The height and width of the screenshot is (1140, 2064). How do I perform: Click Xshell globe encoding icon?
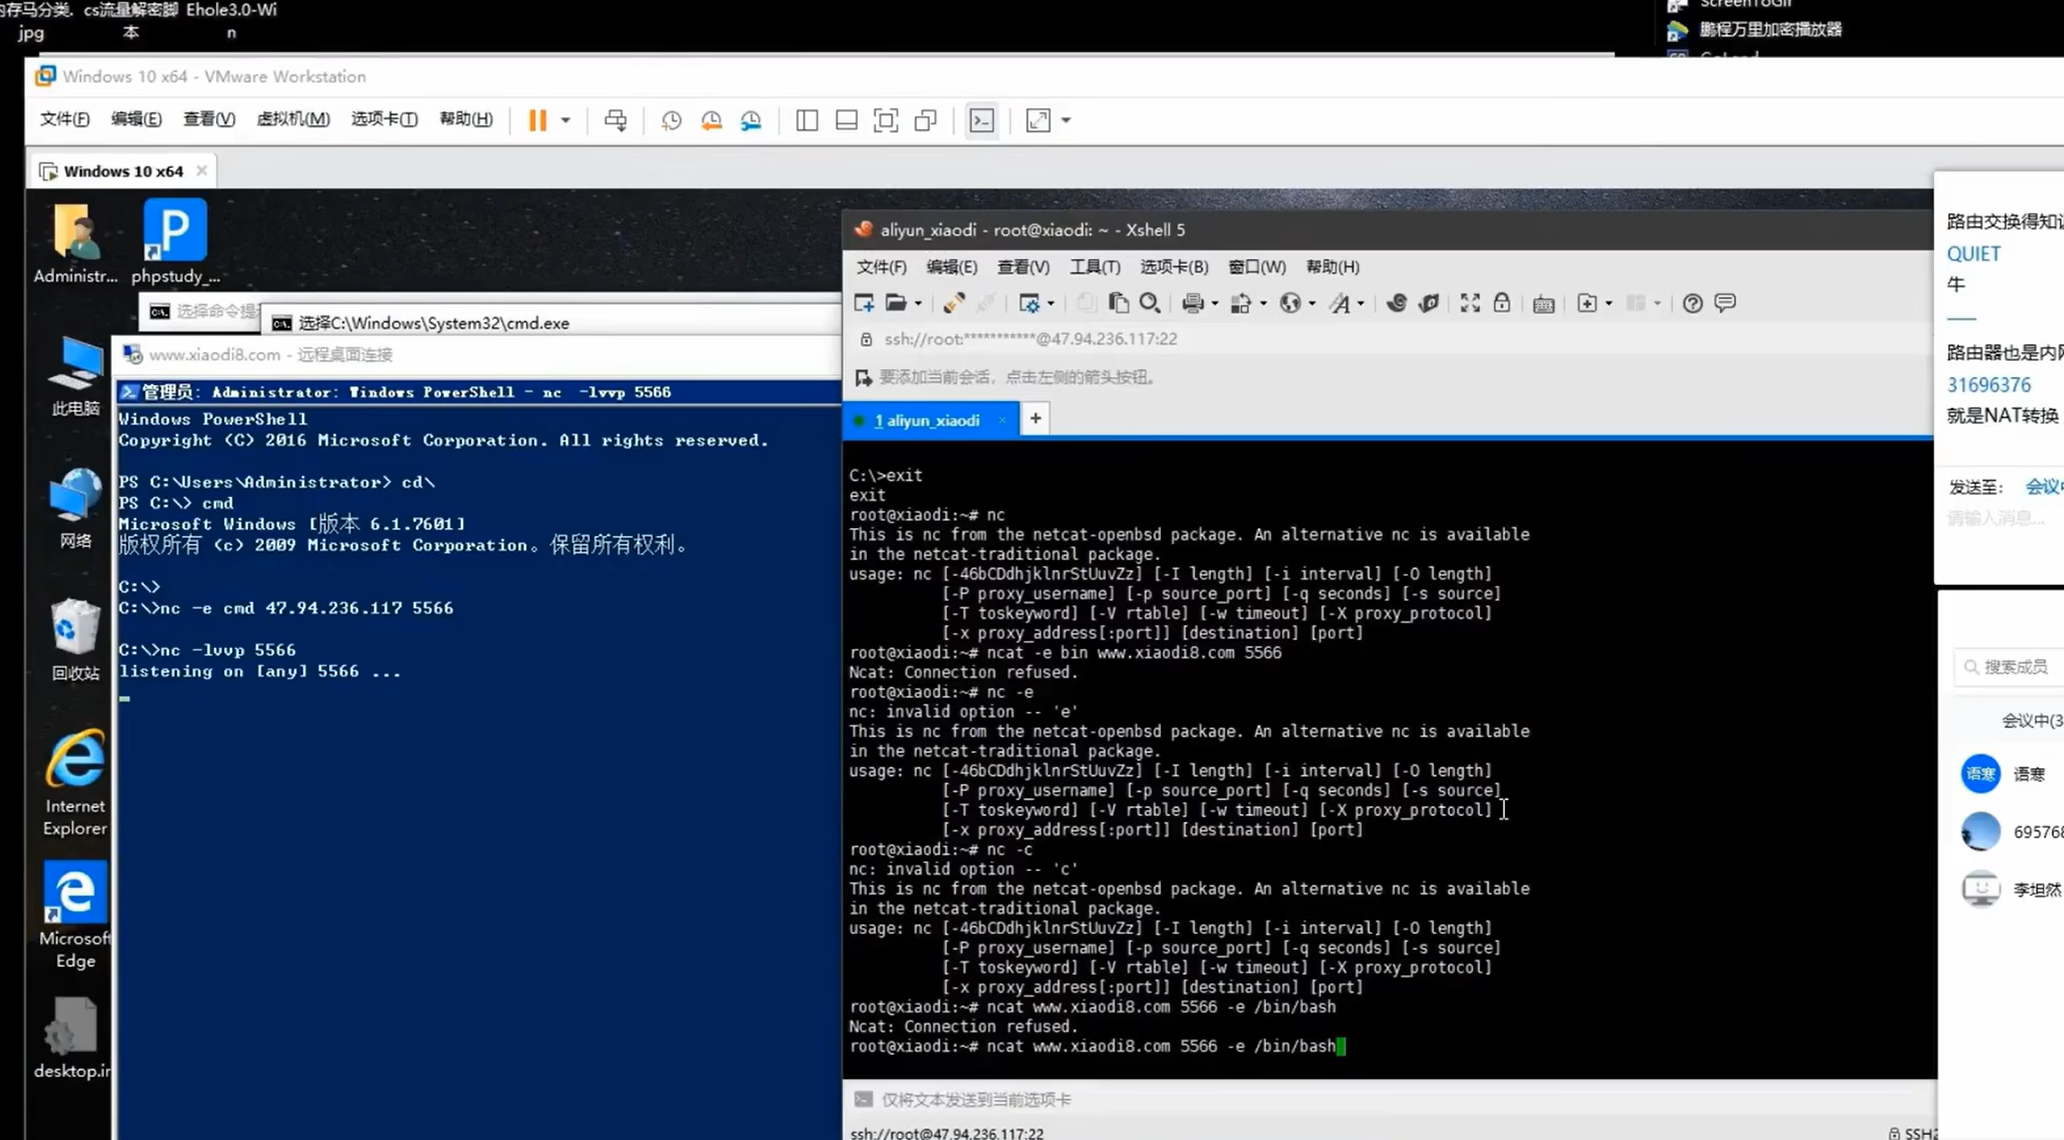[1290, 303]
